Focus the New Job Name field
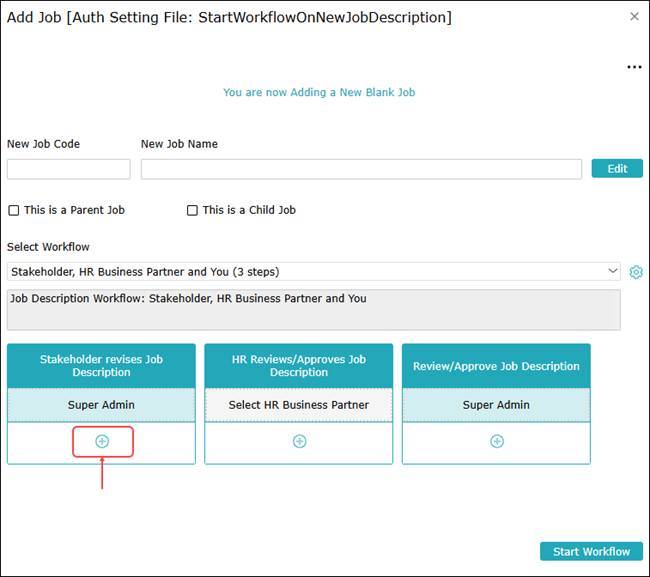The image size is (650, 577). tap(361, 169)
